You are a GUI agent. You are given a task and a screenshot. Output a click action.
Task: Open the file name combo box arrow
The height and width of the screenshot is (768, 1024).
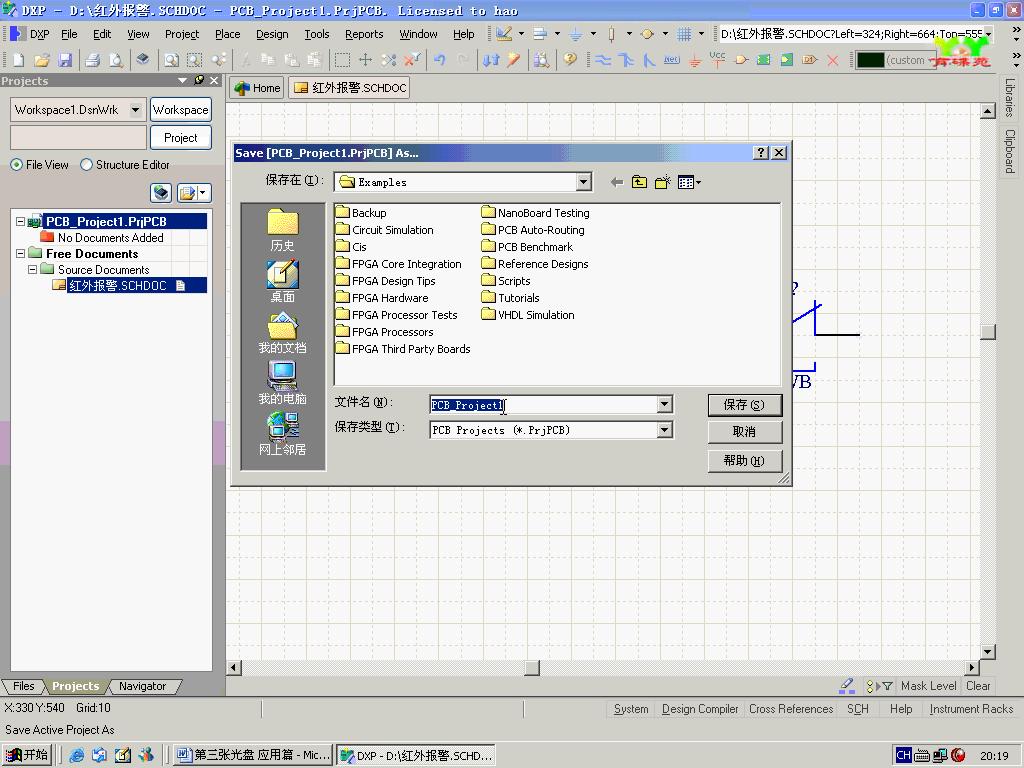[x=664, y=405]
